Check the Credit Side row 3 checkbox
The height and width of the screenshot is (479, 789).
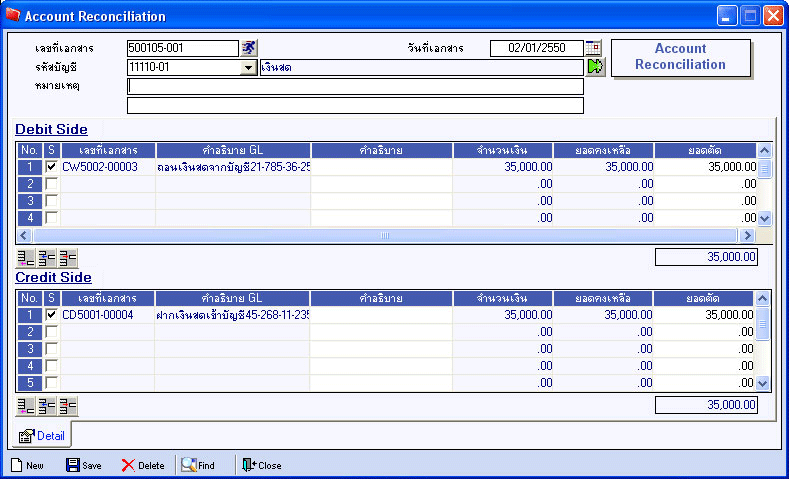51,349
